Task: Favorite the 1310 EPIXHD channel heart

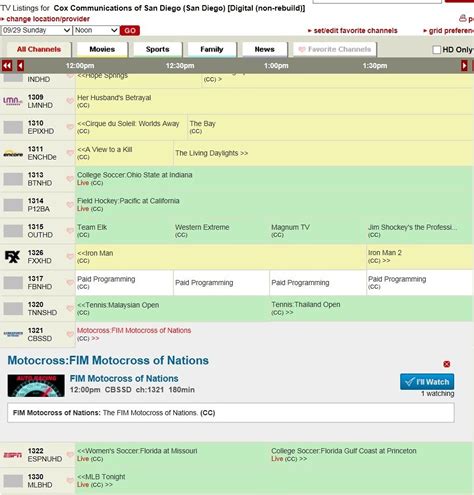Action: coord(70,127)
